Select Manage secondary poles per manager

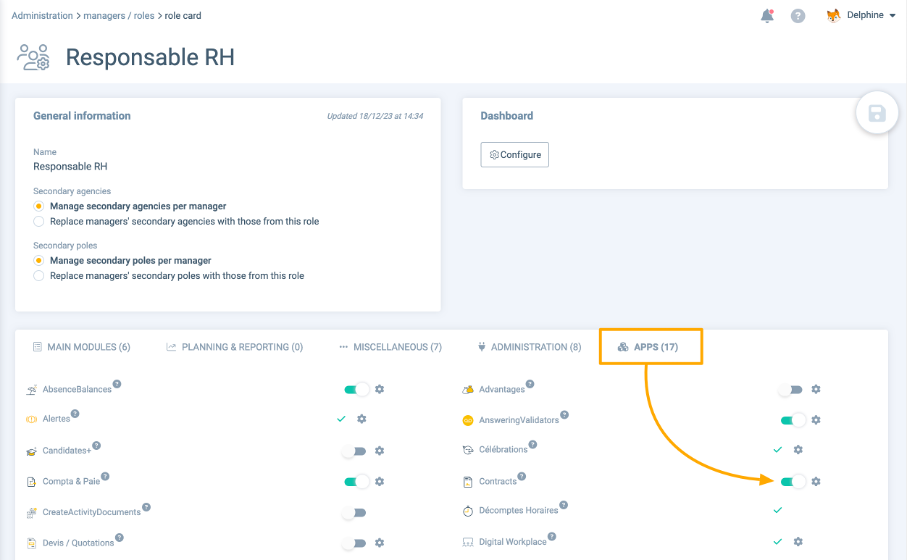39,260
